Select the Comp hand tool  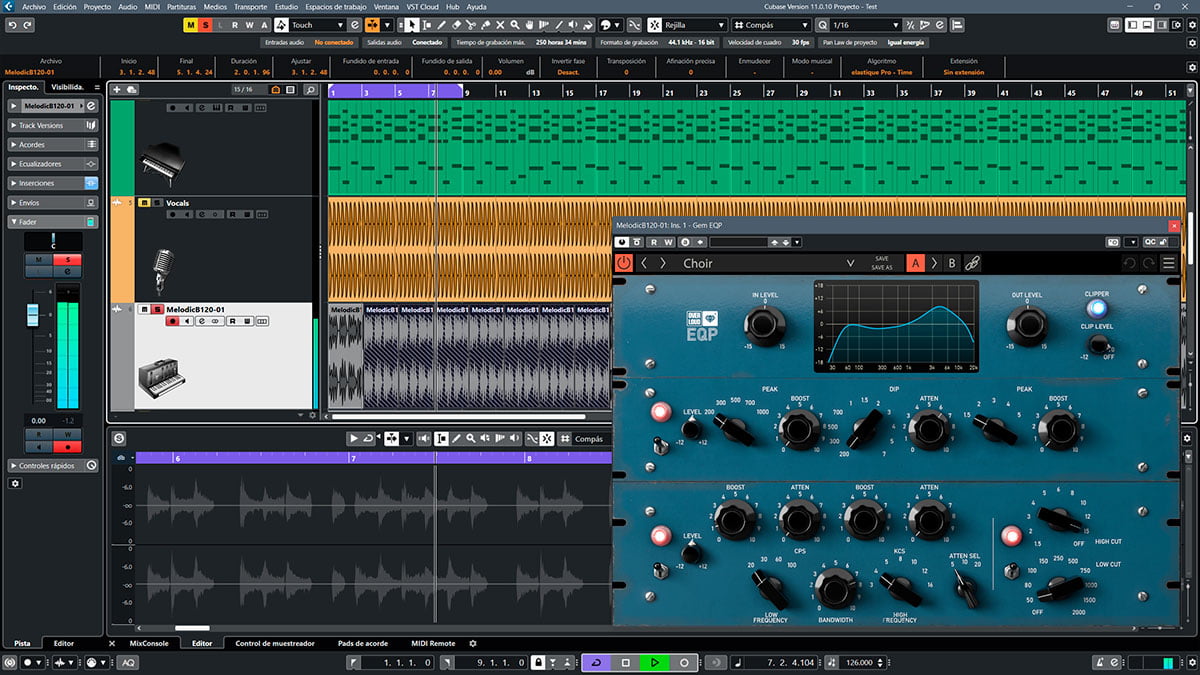click(x=530, y=24)
